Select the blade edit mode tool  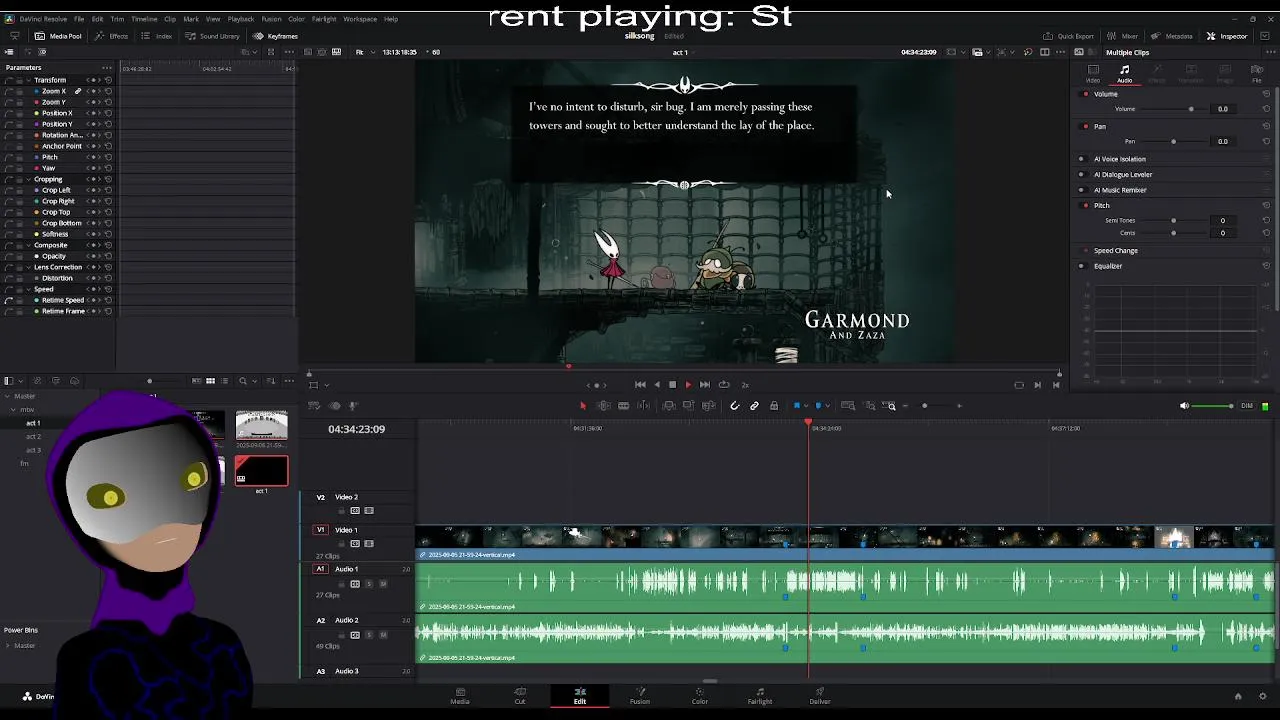pyautogui.click(x=623, y=406)
